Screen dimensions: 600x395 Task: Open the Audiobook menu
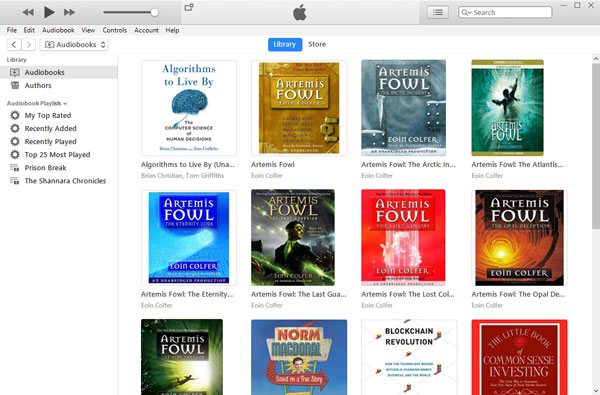(x=58, y=30)
